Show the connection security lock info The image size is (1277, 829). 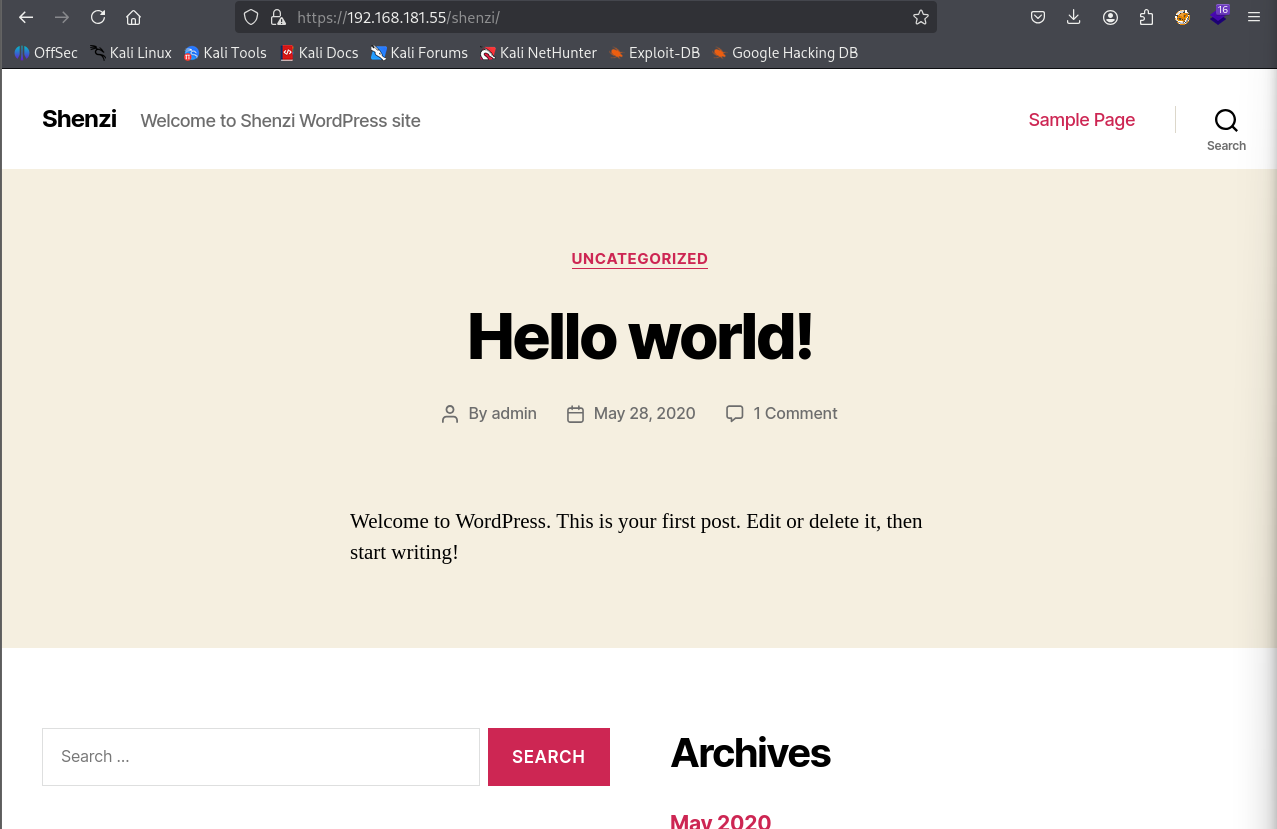point(278,17)
